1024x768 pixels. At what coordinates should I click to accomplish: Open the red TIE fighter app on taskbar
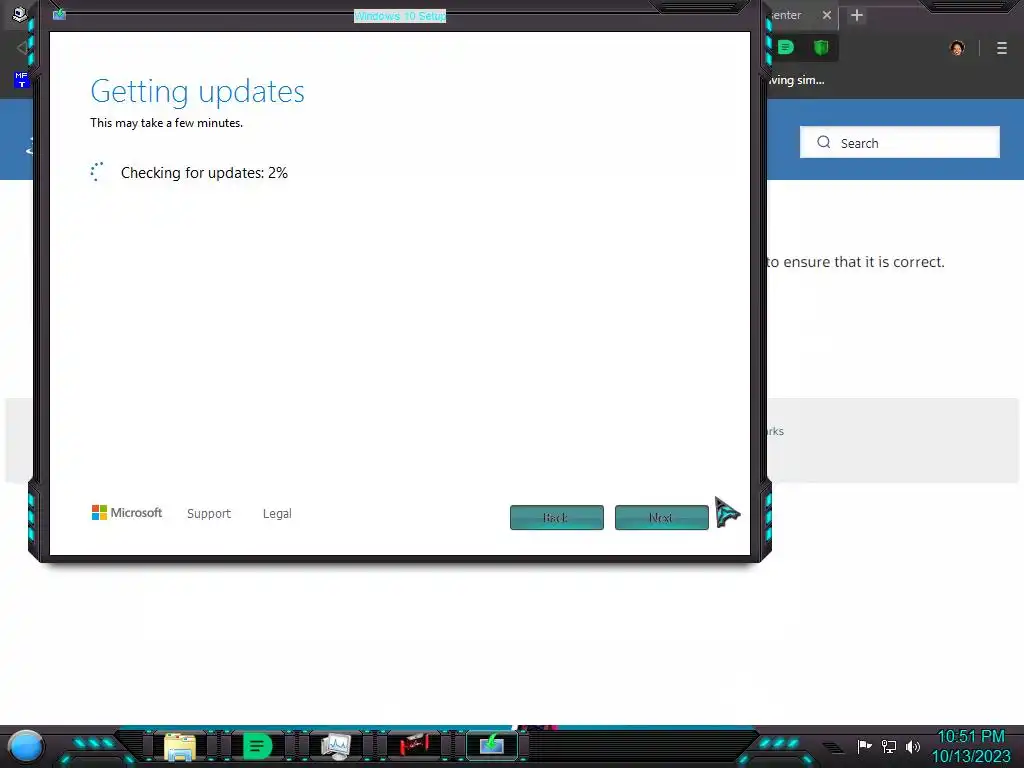pyautogui.click(x=414, y=745)
